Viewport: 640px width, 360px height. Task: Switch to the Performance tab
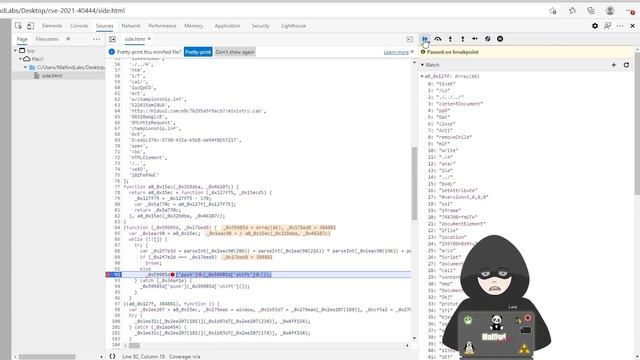[162, 26]
